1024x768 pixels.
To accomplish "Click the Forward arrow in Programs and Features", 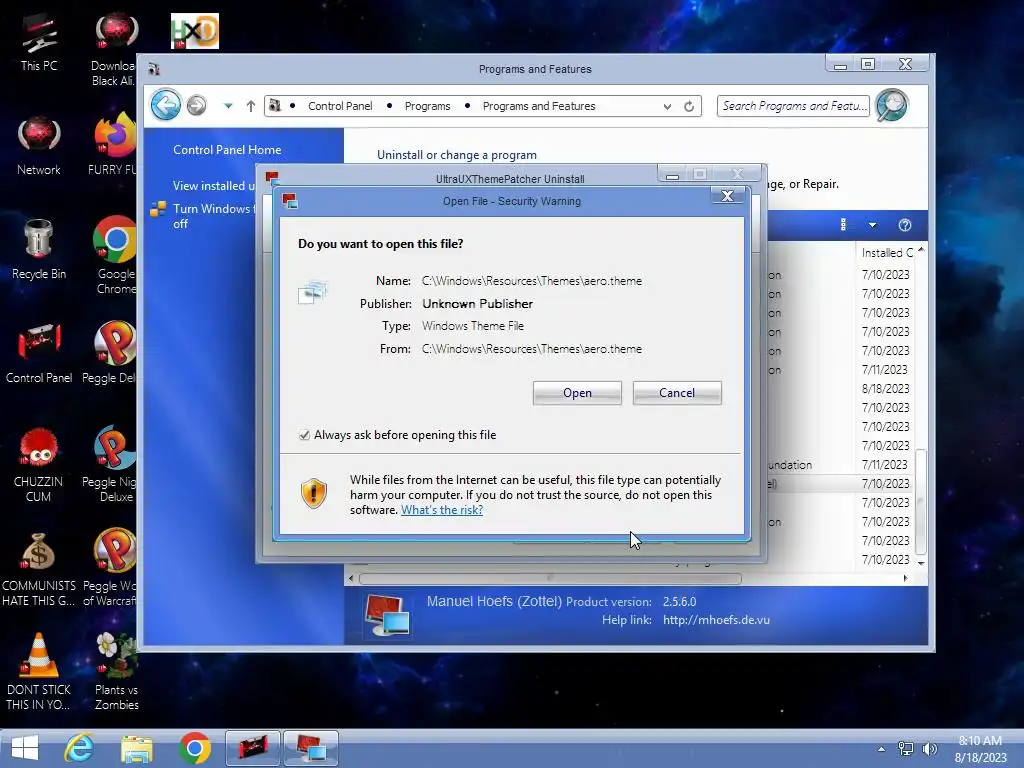I will 197,105.
